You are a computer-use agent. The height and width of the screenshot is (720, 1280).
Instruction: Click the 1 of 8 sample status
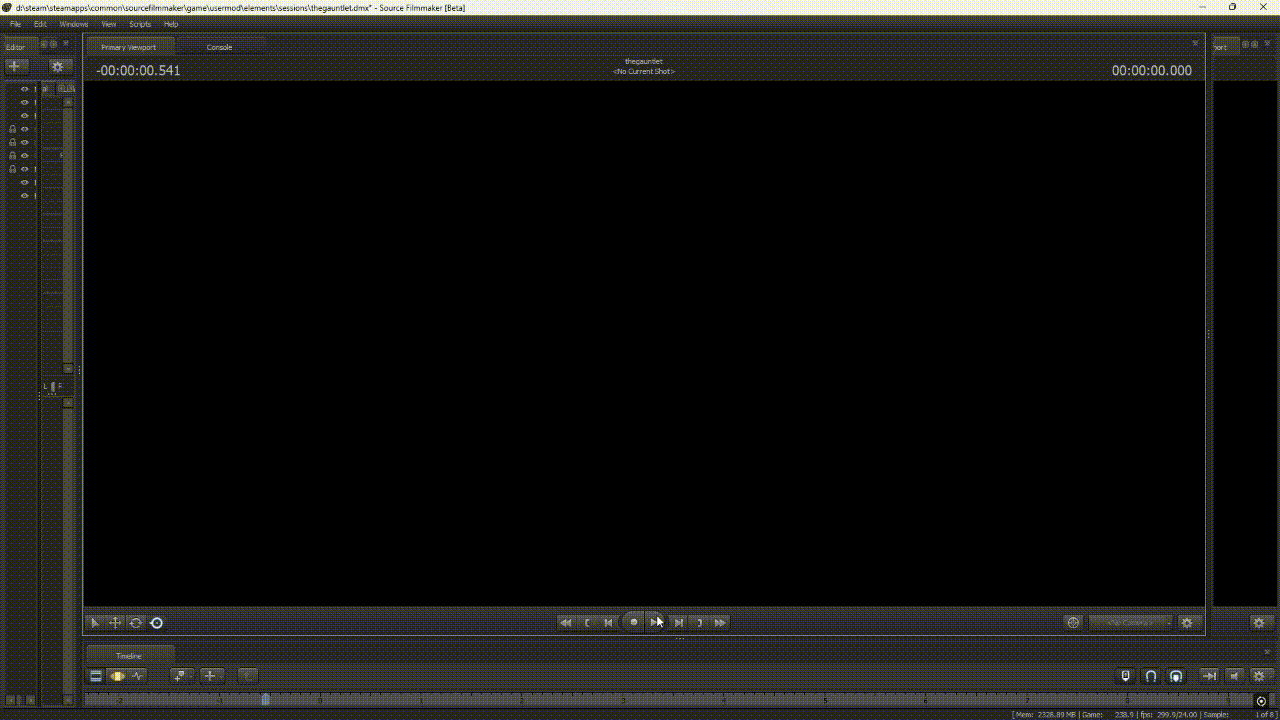click(1264, 714)
